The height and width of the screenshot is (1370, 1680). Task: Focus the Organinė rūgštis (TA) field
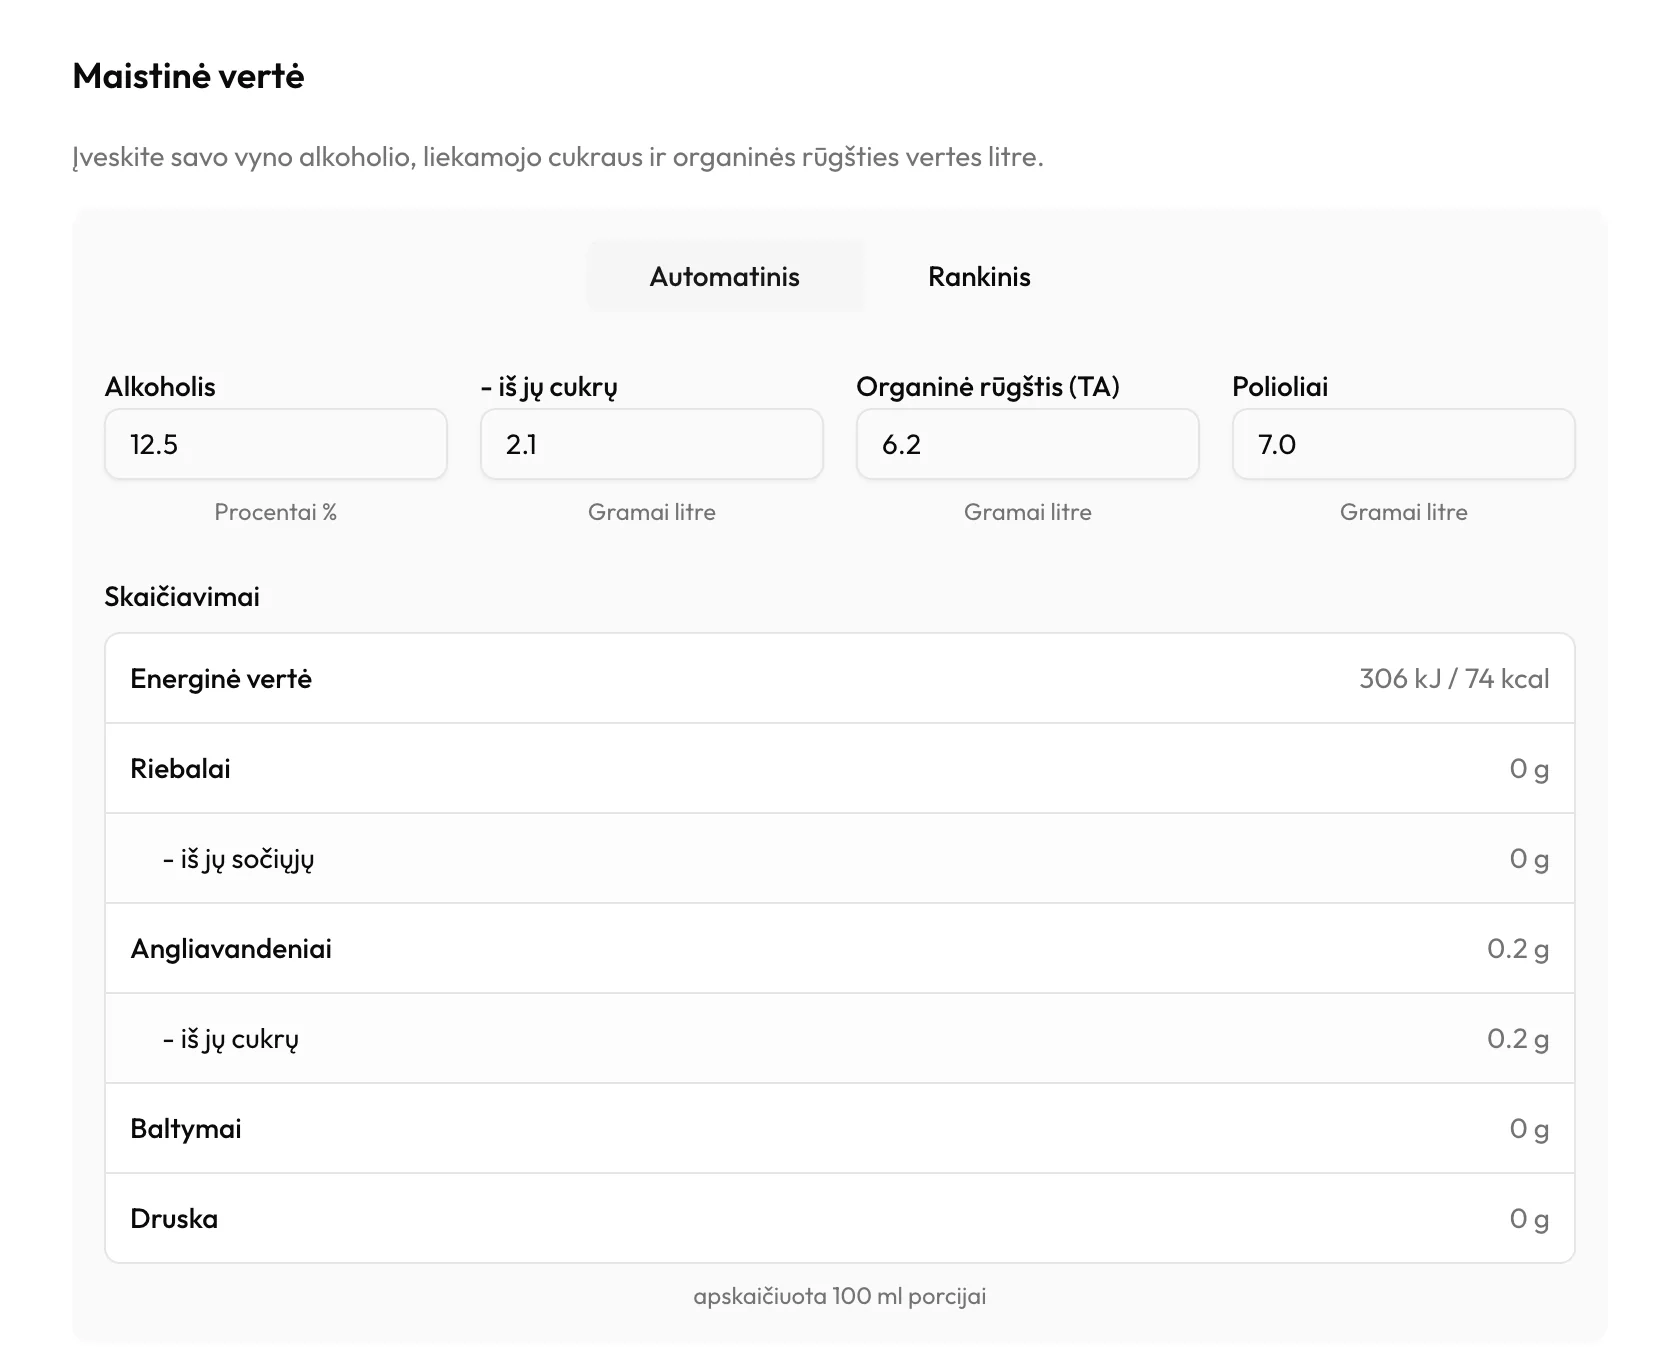click(1028, 444)
